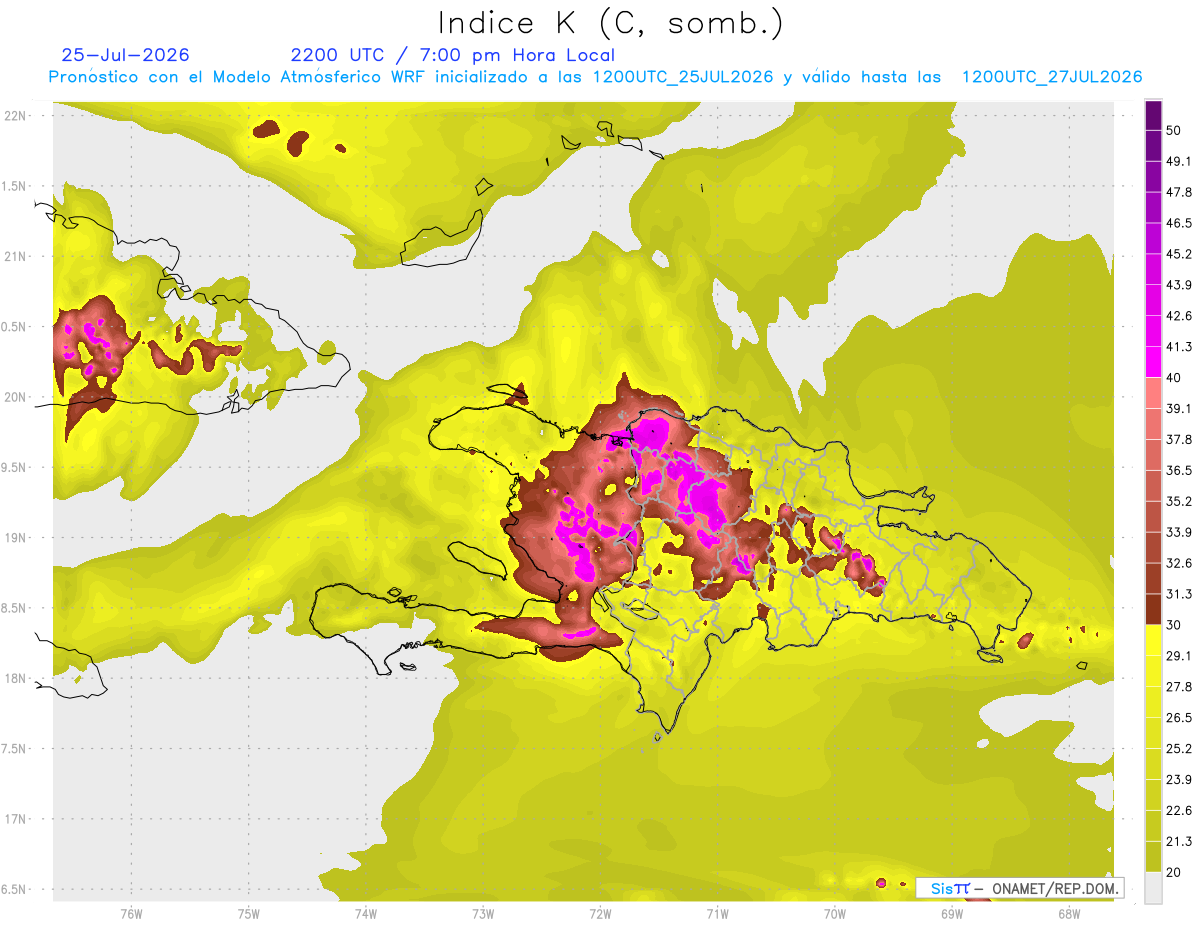The height and width of the screenshot is (927, 1200).
Task: Click the latitude label "17N"
Action: coord(15,819)
